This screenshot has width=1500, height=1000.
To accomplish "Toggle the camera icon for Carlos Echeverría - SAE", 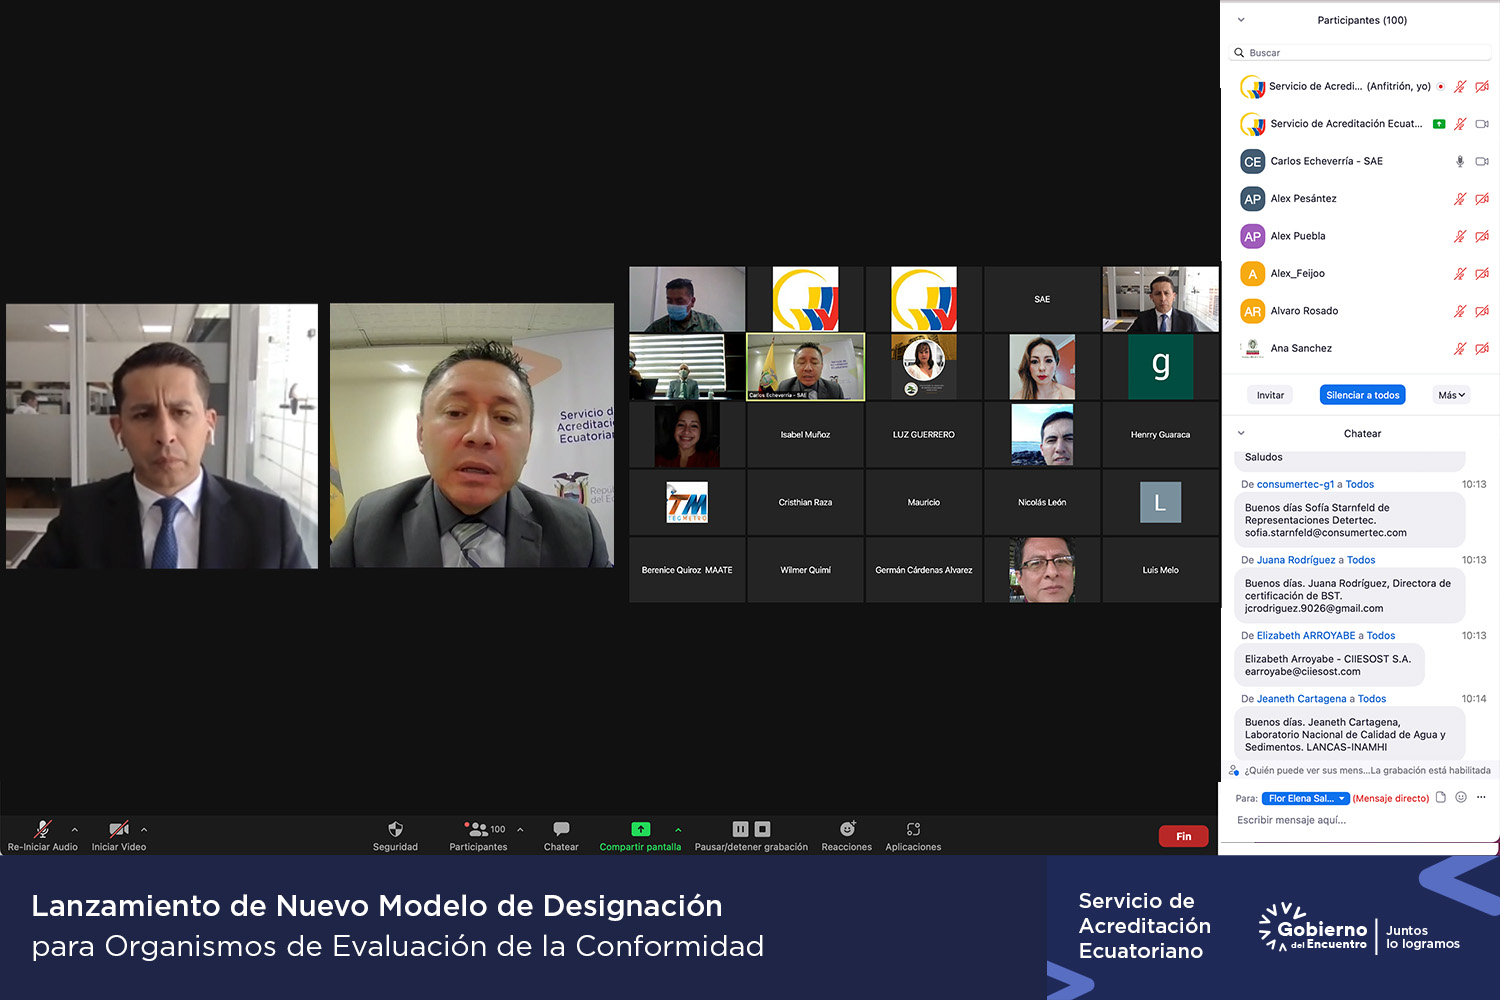I will coord(1482,161).
